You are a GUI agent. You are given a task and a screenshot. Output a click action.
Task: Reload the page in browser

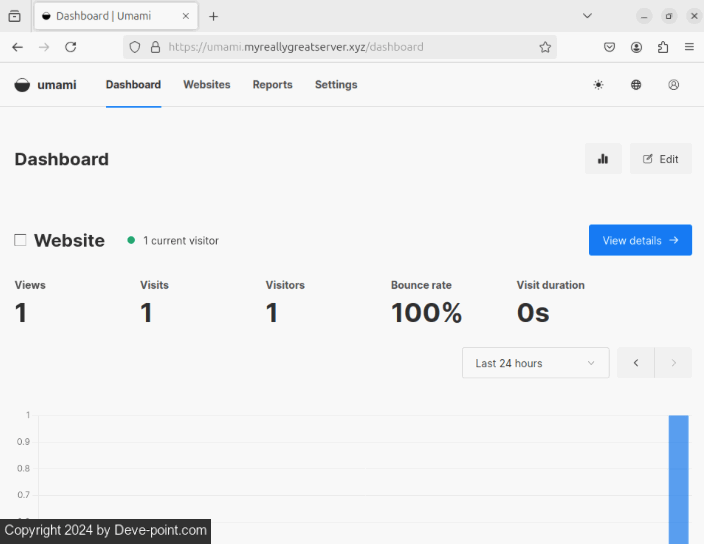click(71, 47)
